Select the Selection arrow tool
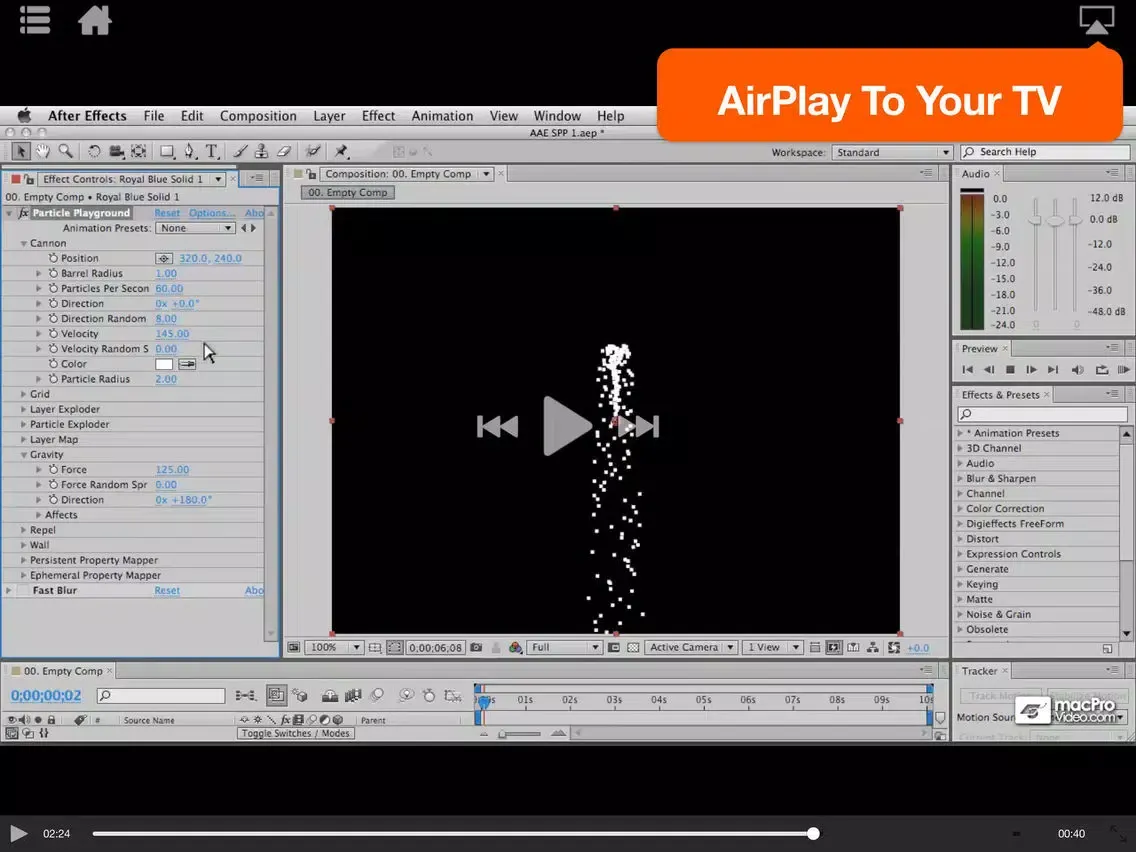This screenshot has height=852, width=1136. pos(20,151)
